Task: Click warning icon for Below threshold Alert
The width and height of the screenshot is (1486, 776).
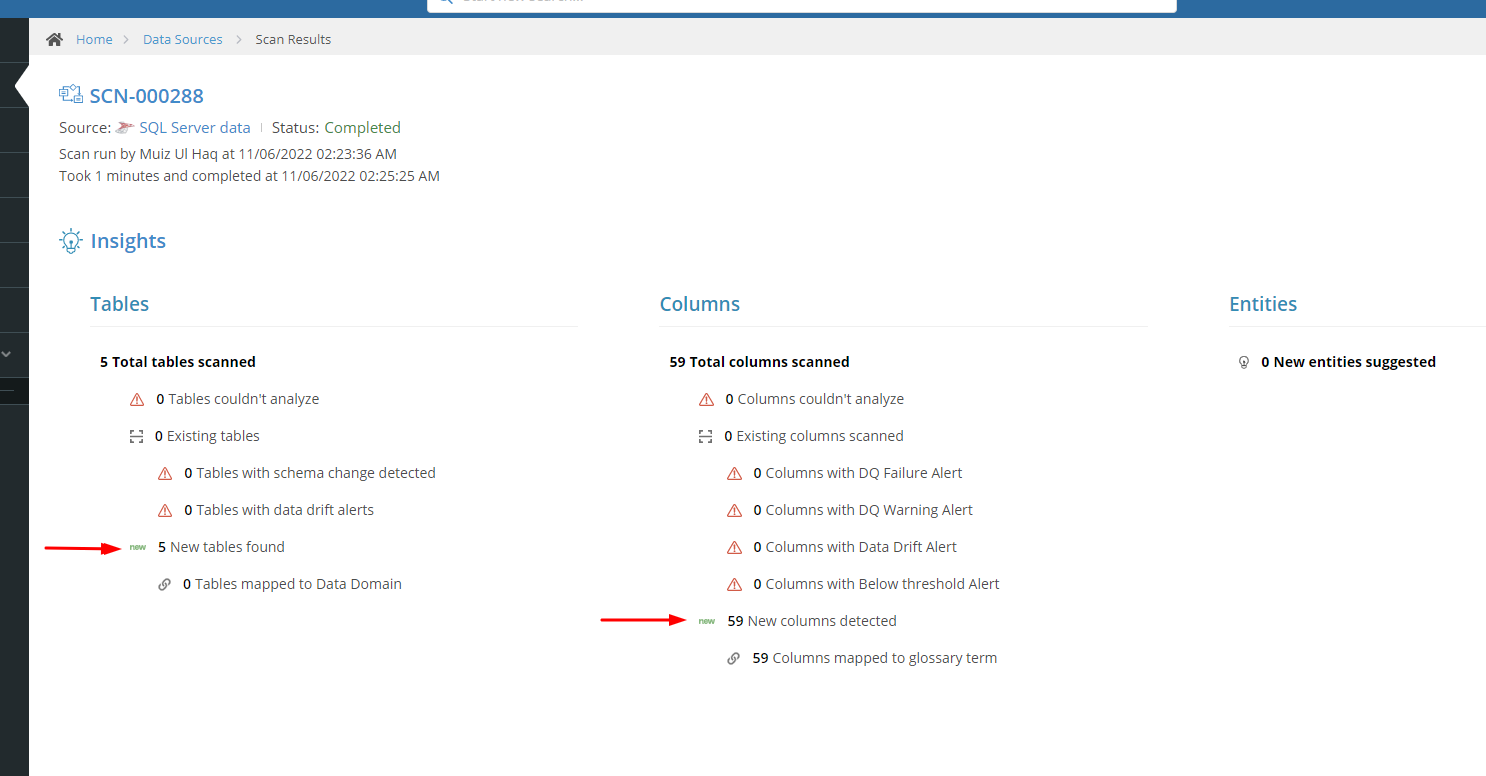Action: point(734,584)
